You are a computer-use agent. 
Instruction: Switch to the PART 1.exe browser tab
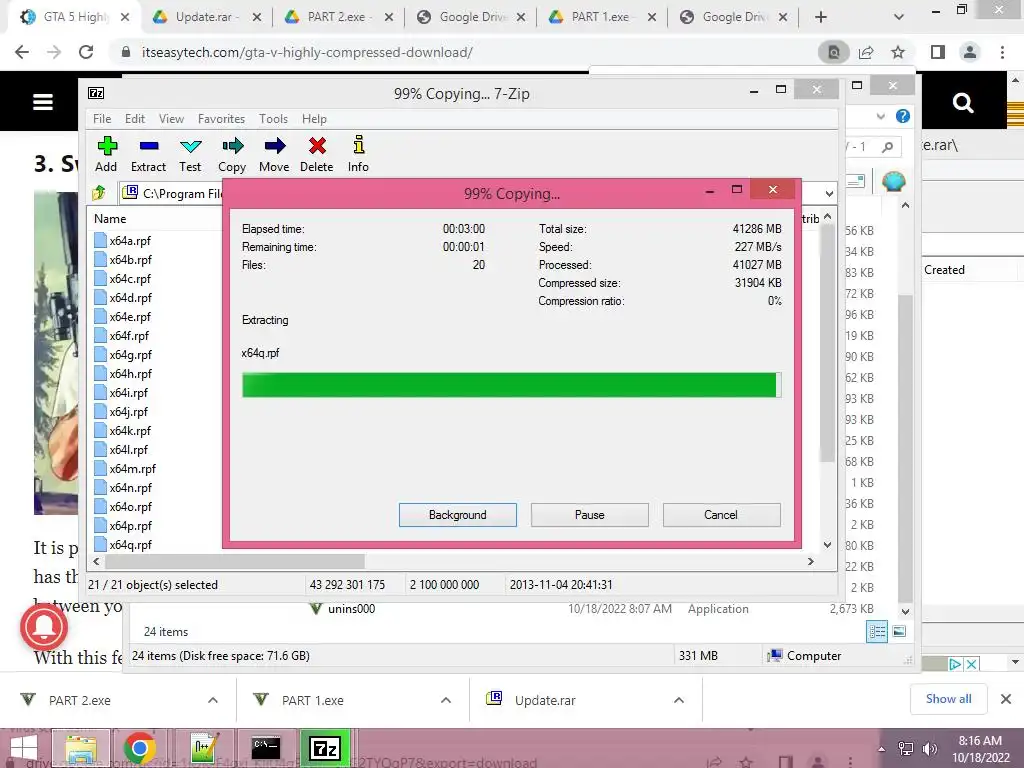pyautogui.click(x=600, y=18)
